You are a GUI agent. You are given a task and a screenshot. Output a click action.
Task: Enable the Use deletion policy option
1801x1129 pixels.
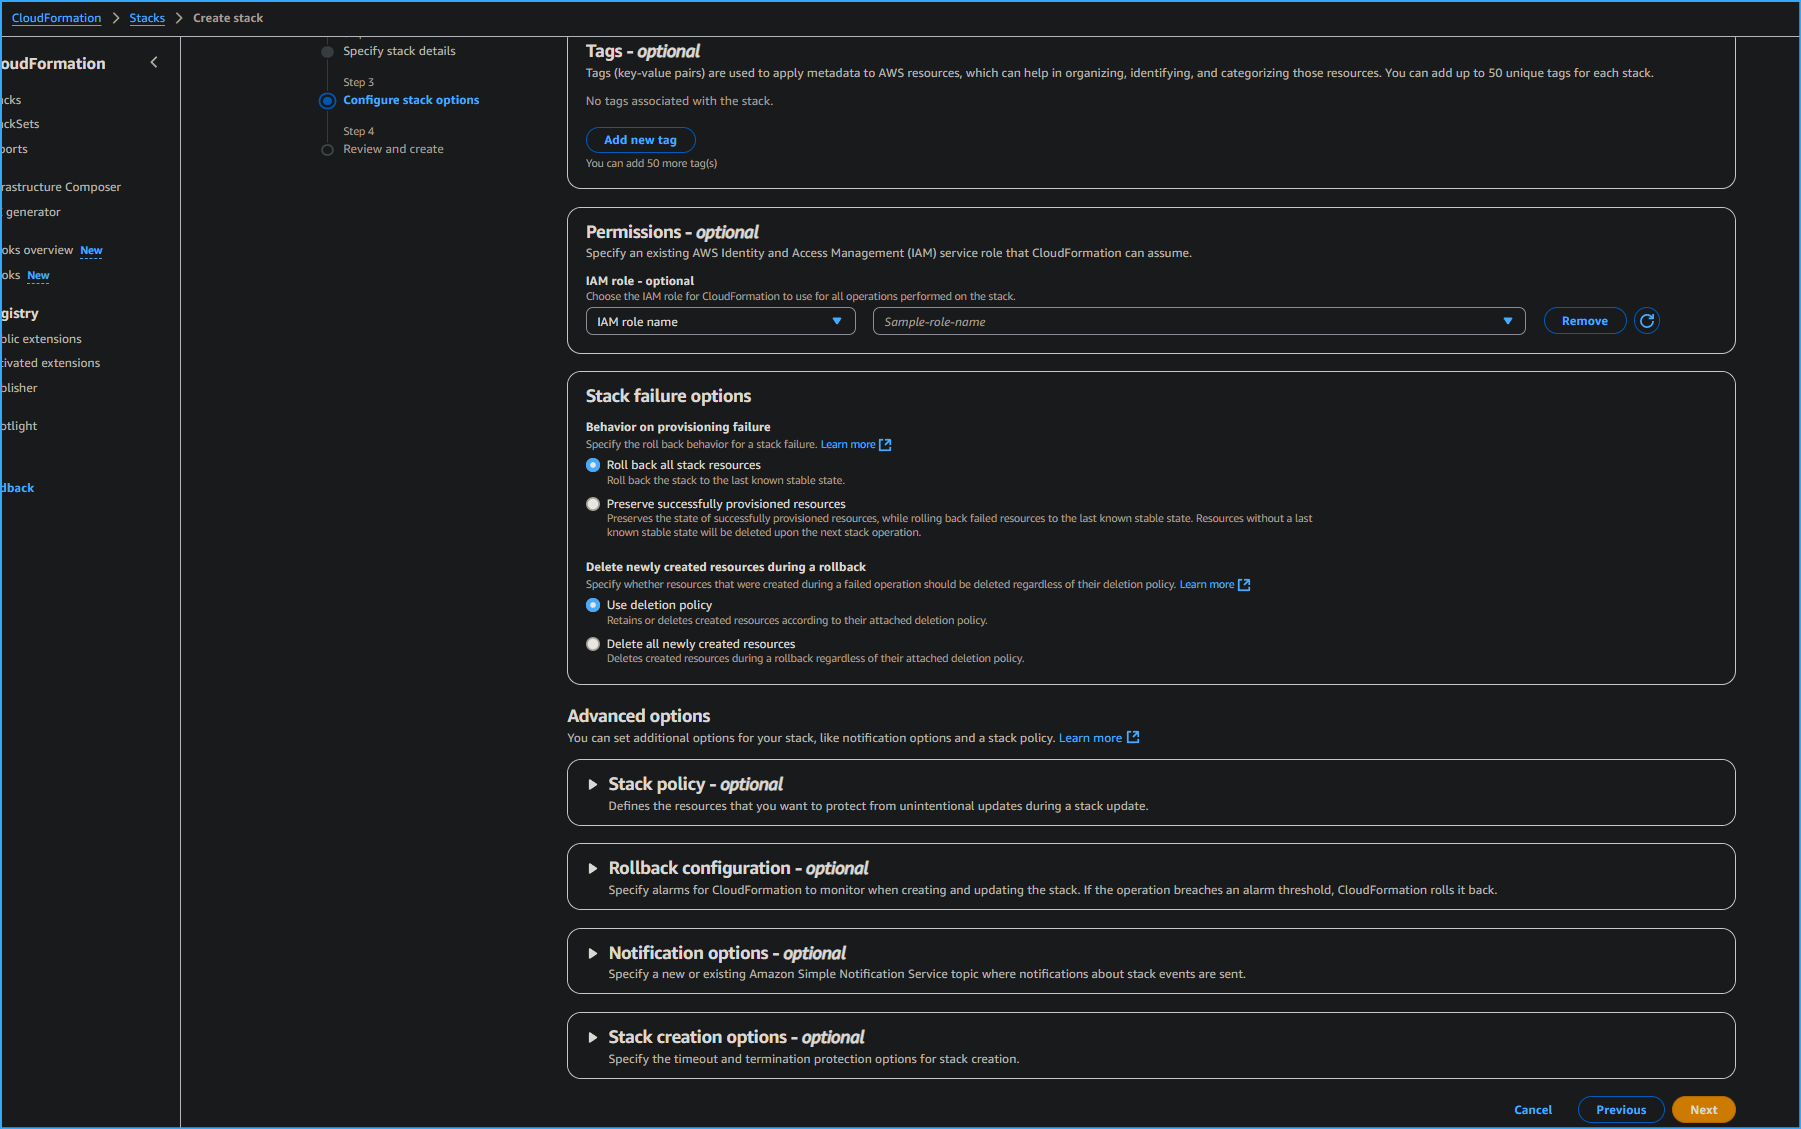tap(593, 605)
